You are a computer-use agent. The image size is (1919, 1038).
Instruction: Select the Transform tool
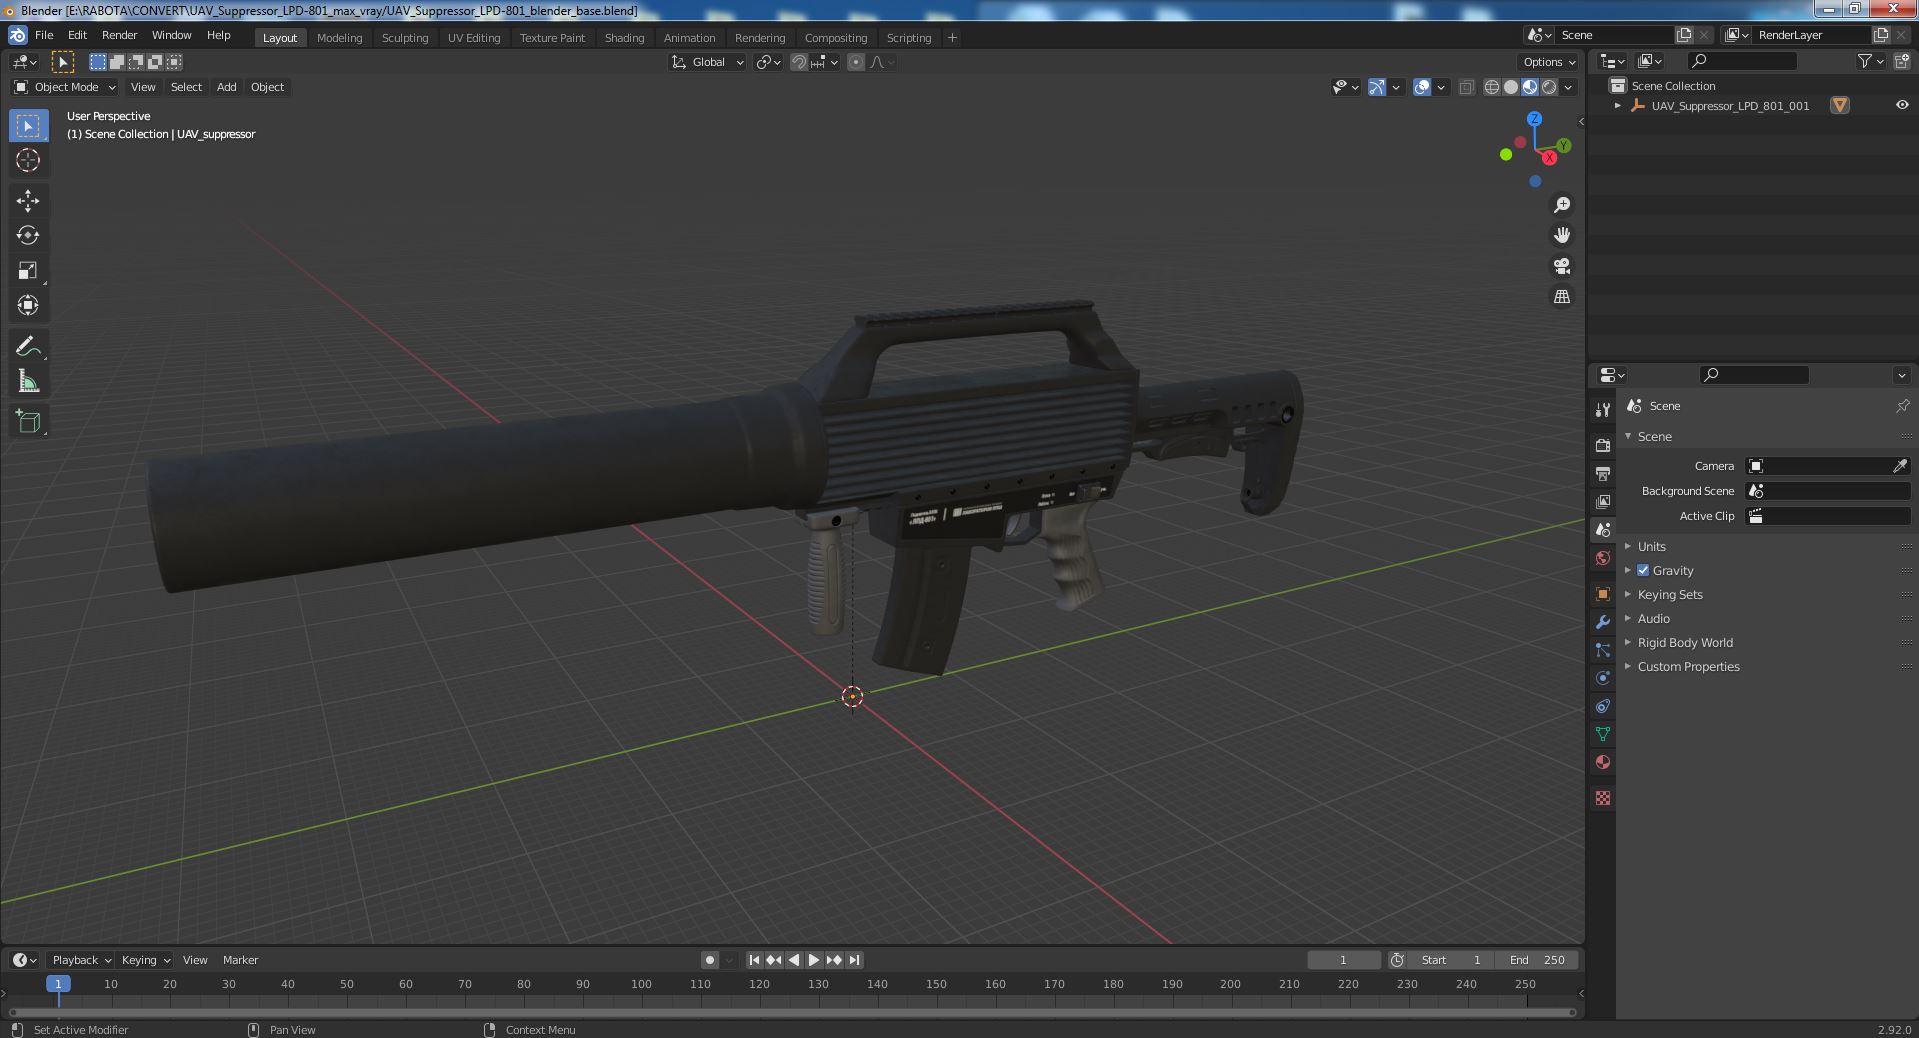click(x=28, y=305)
